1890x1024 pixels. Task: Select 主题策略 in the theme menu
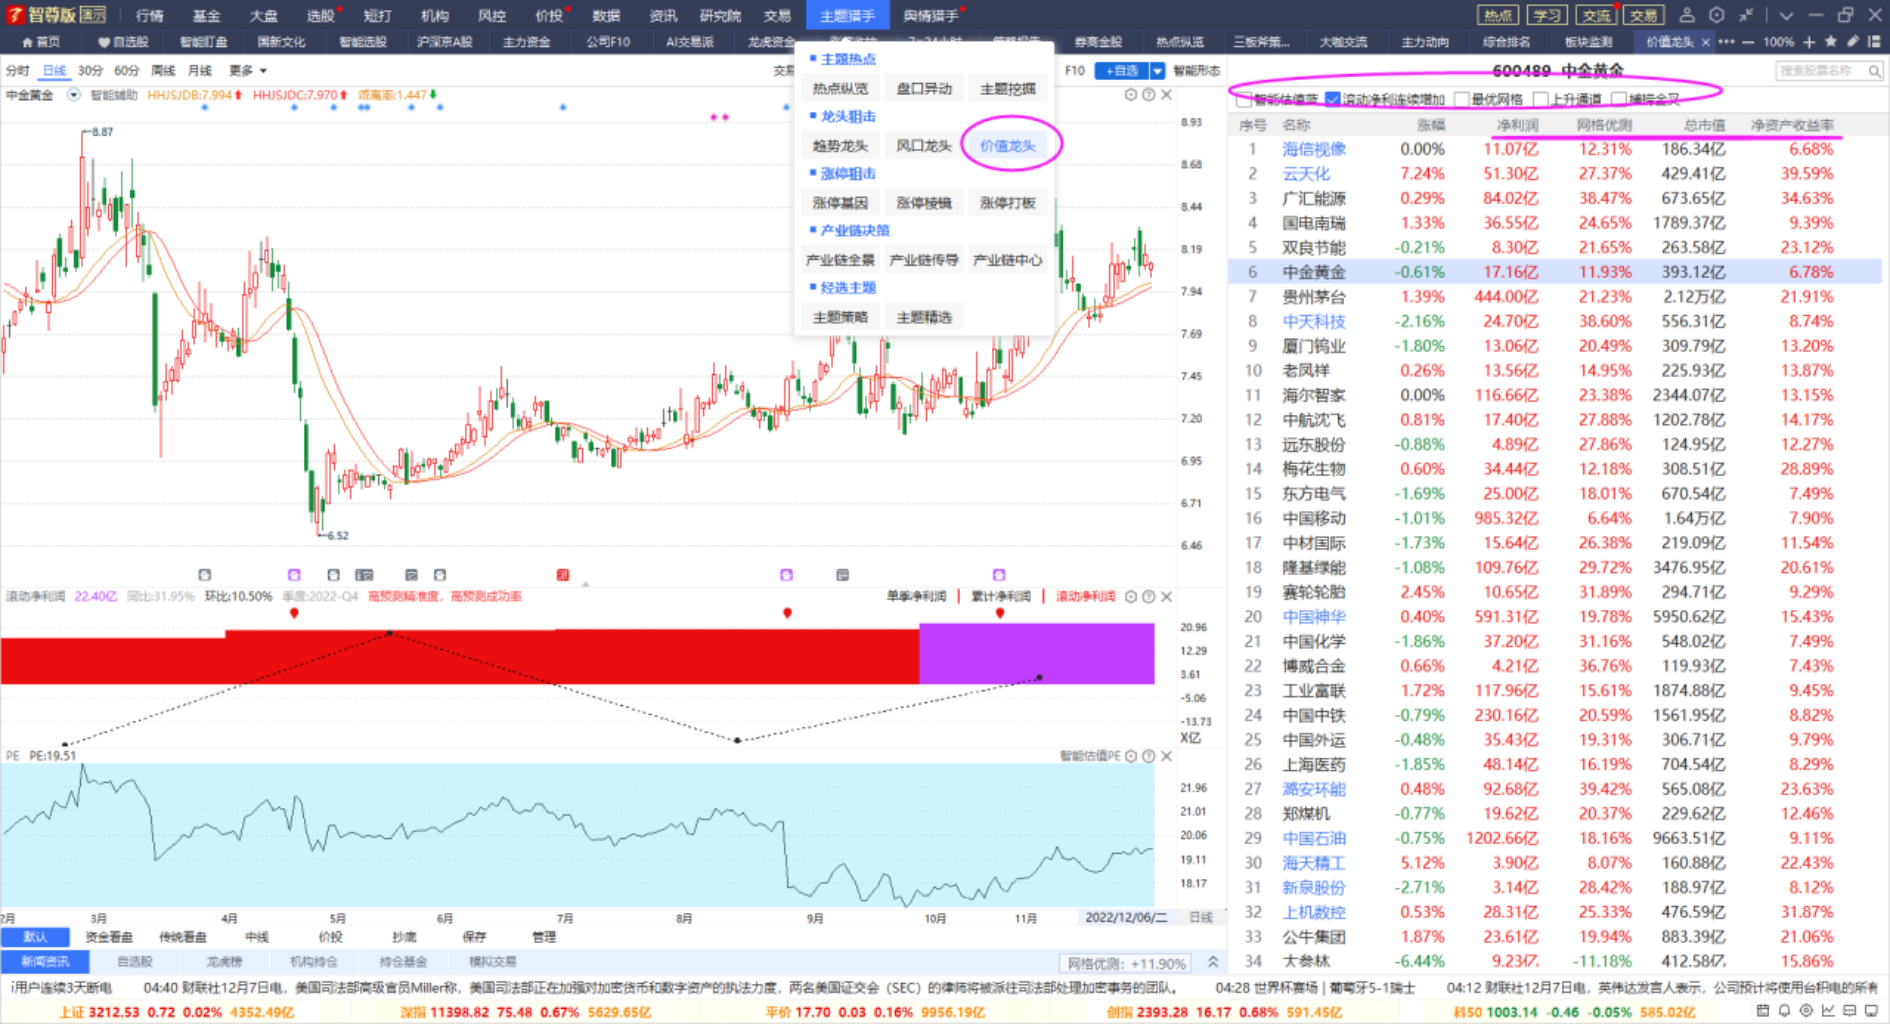tap(840, 317)
